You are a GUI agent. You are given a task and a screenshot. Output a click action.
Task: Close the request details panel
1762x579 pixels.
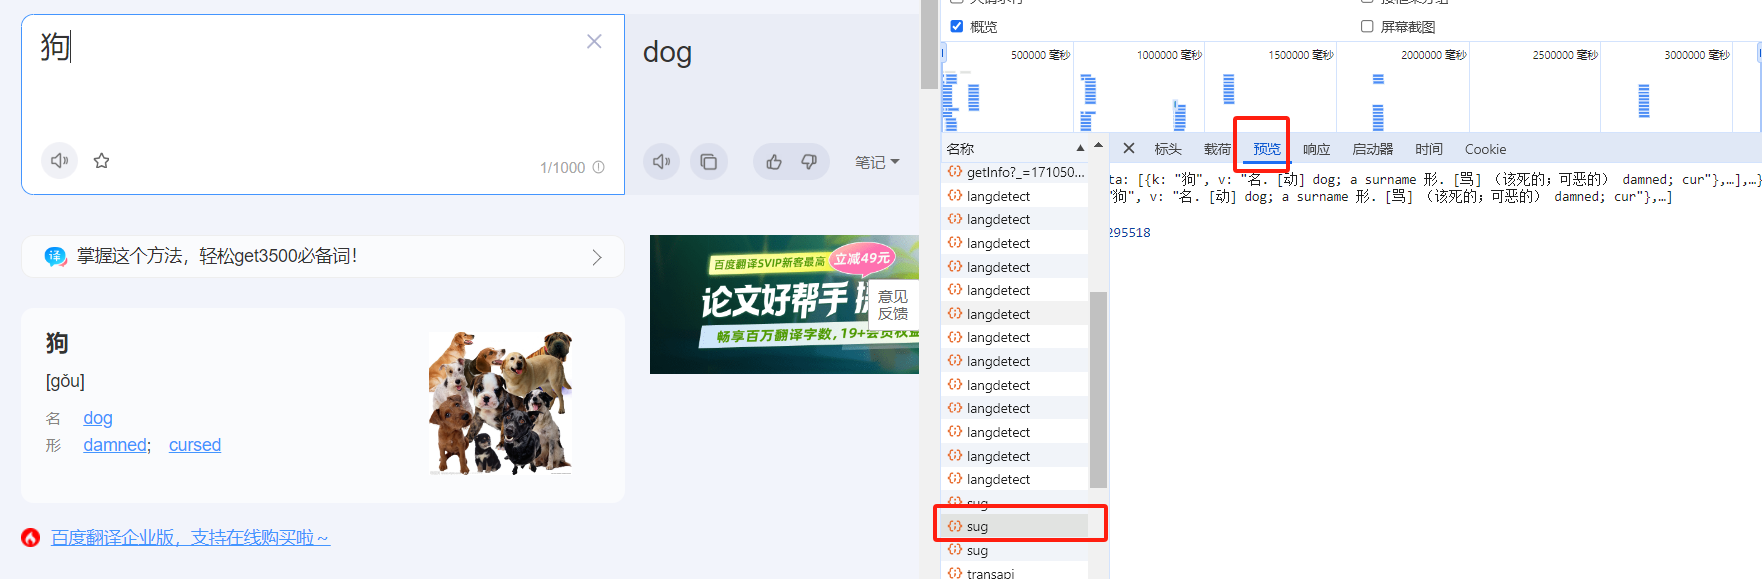[x=1128, y=149]
